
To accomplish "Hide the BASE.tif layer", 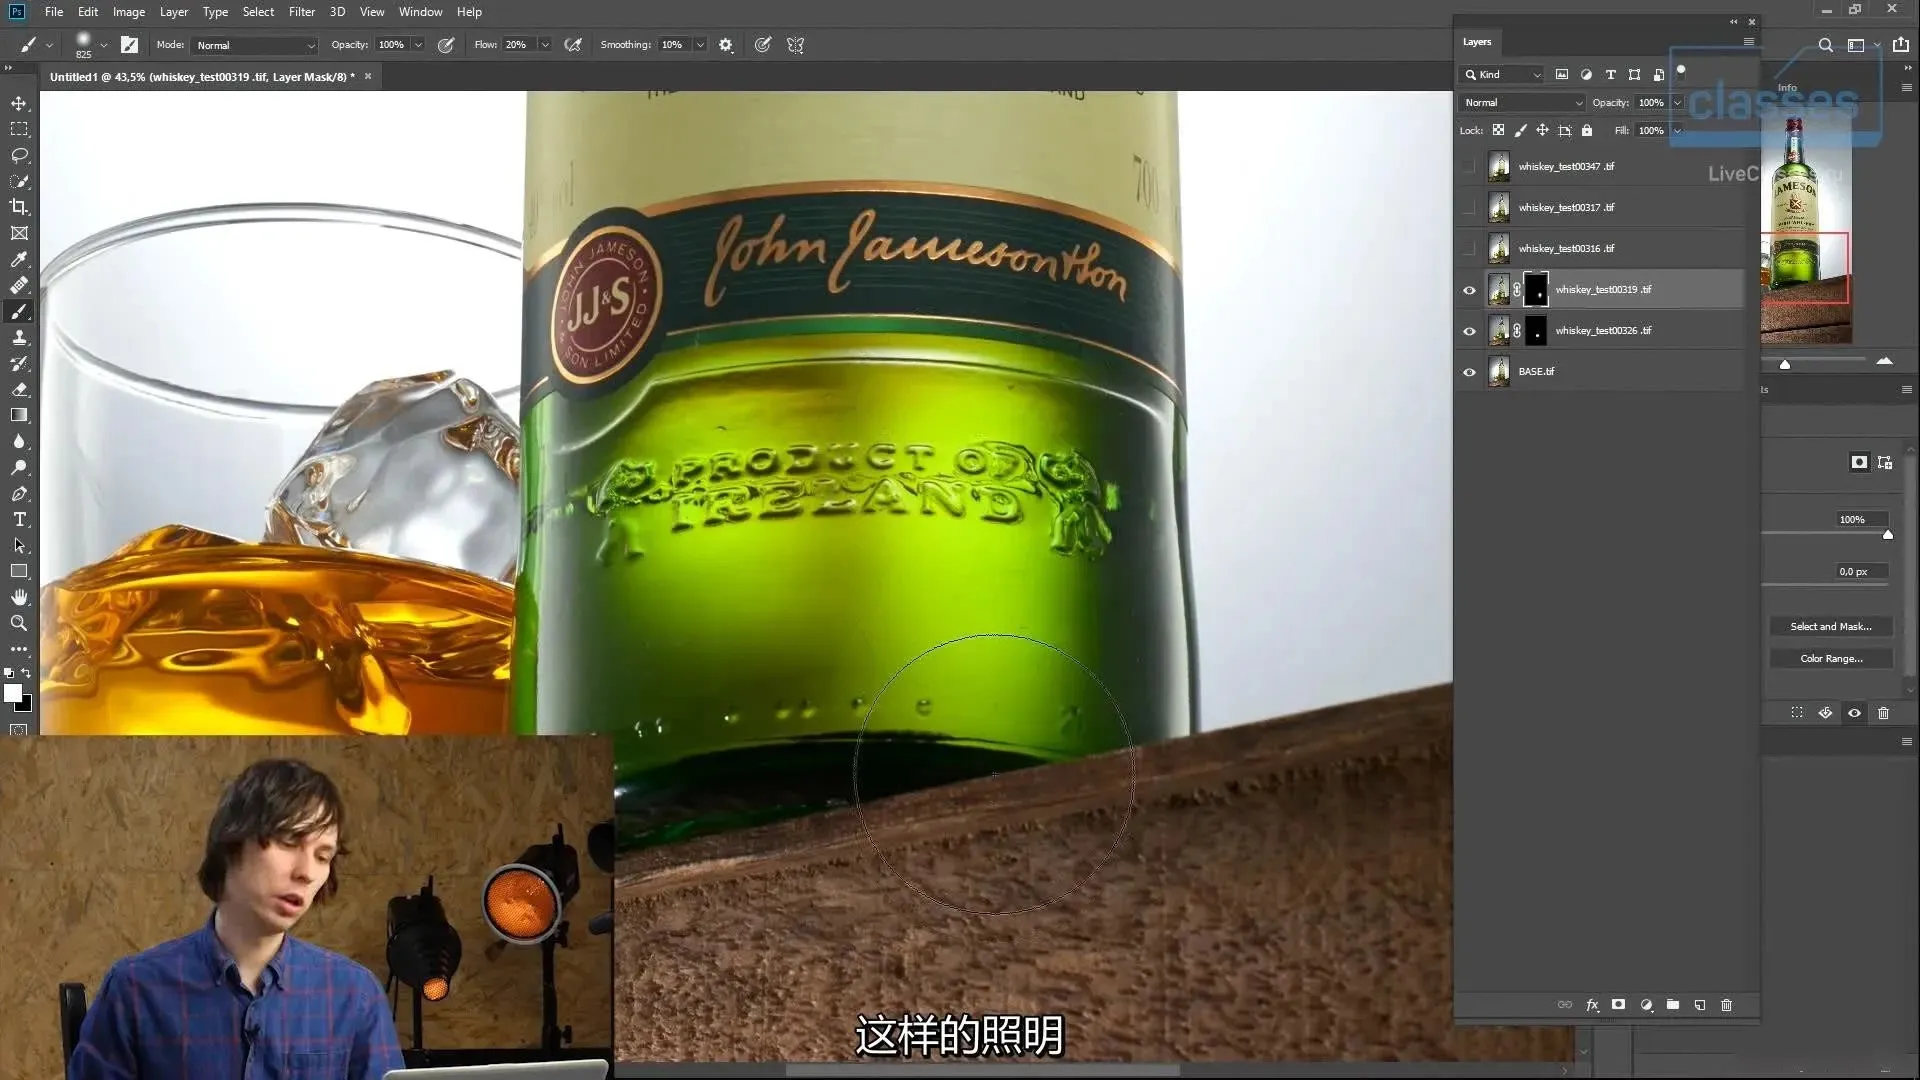I will click(x=1468, y=372).
